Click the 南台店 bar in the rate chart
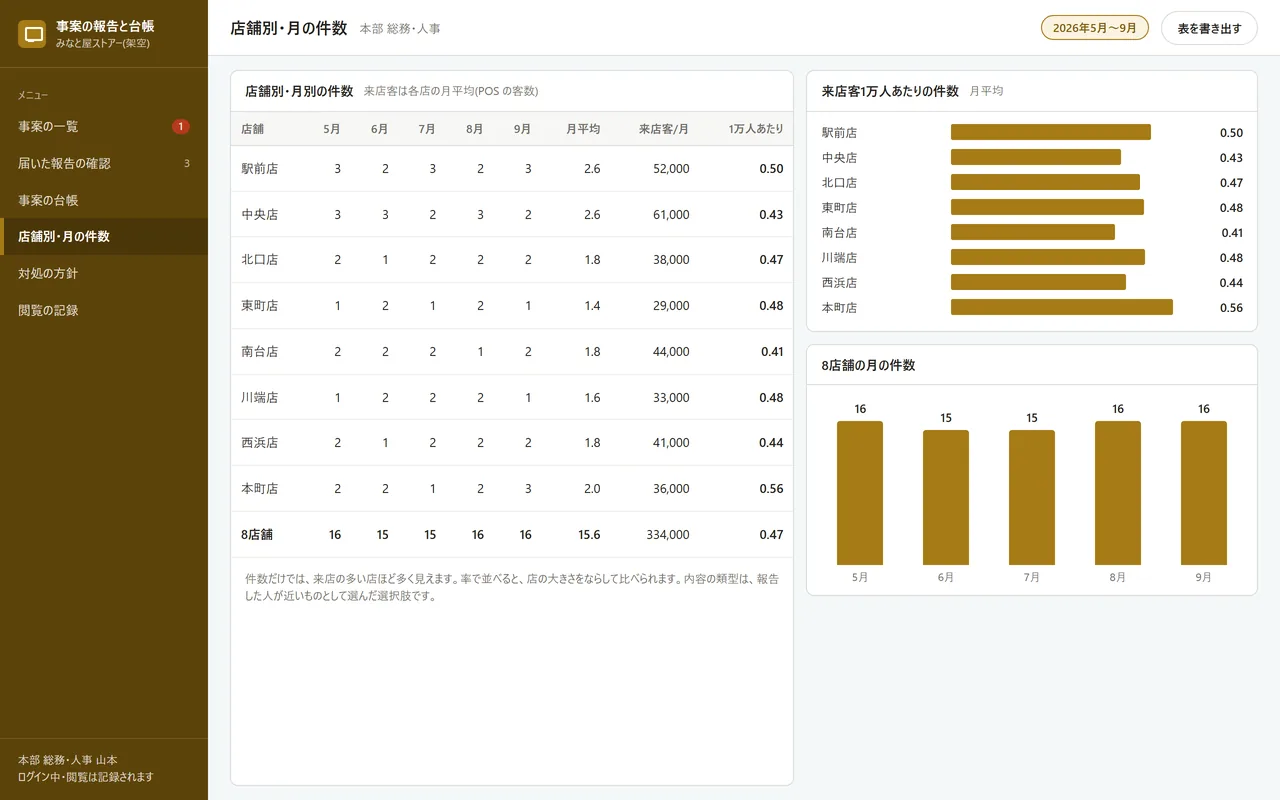Image resolution: width=1280 pixels, height=800 pixels. [x=1033, y=232]
